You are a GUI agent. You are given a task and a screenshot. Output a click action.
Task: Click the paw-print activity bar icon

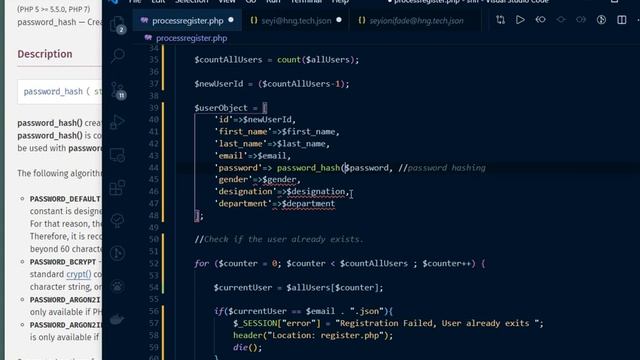point(118,286)
